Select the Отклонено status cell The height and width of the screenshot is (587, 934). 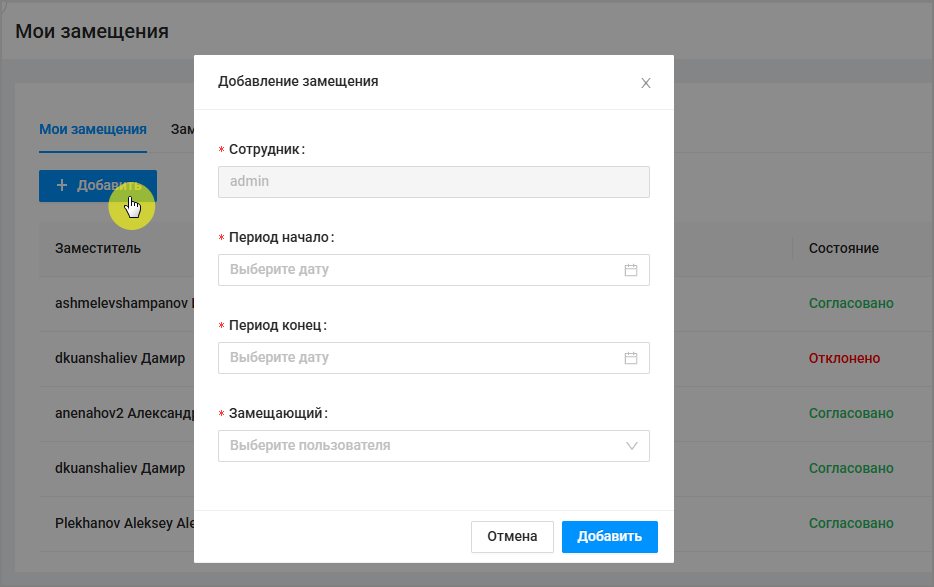click(844, 358)
